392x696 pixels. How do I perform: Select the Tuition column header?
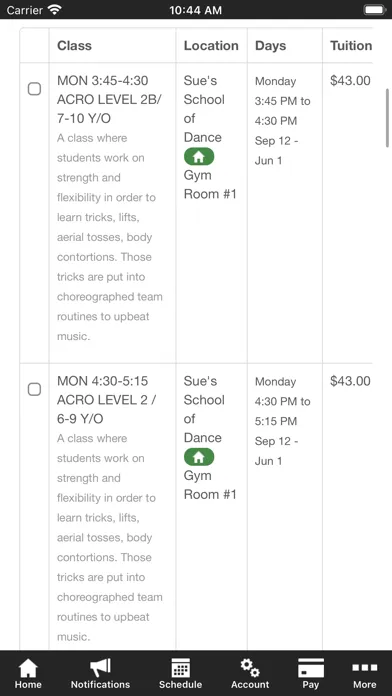(351, 46)
